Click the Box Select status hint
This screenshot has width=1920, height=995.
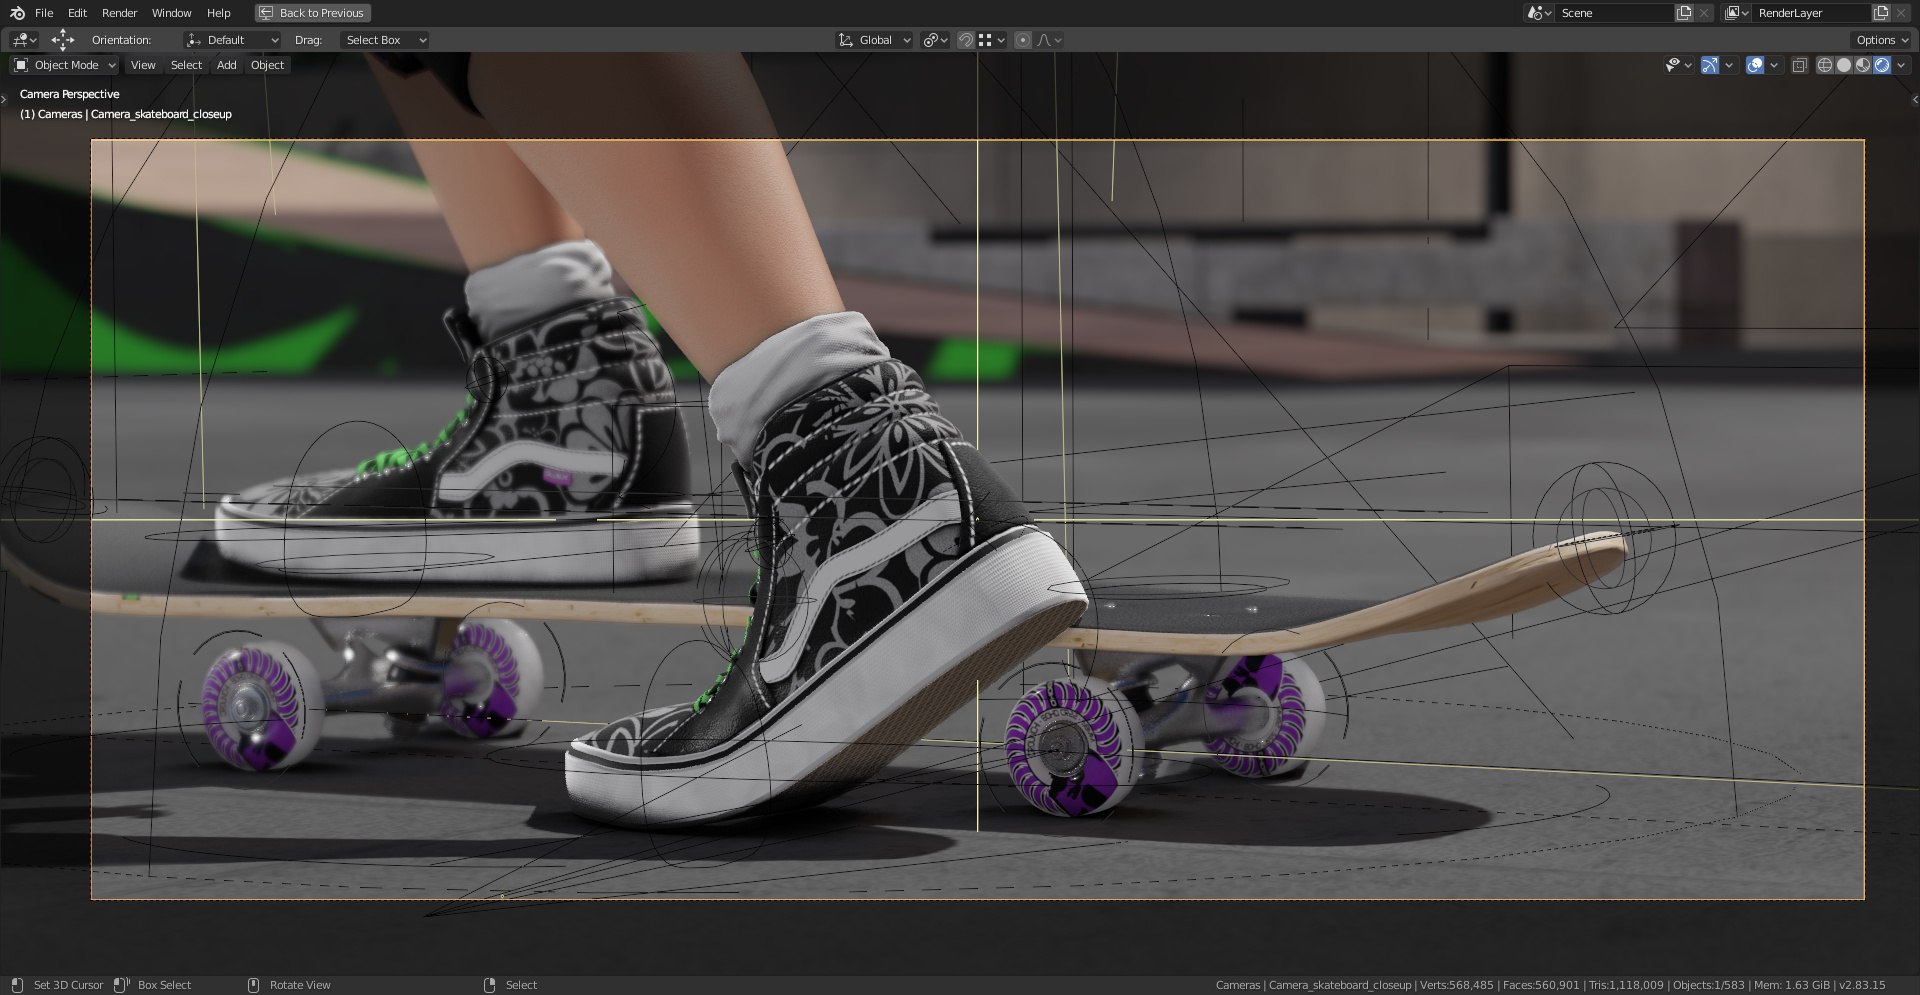164,985
